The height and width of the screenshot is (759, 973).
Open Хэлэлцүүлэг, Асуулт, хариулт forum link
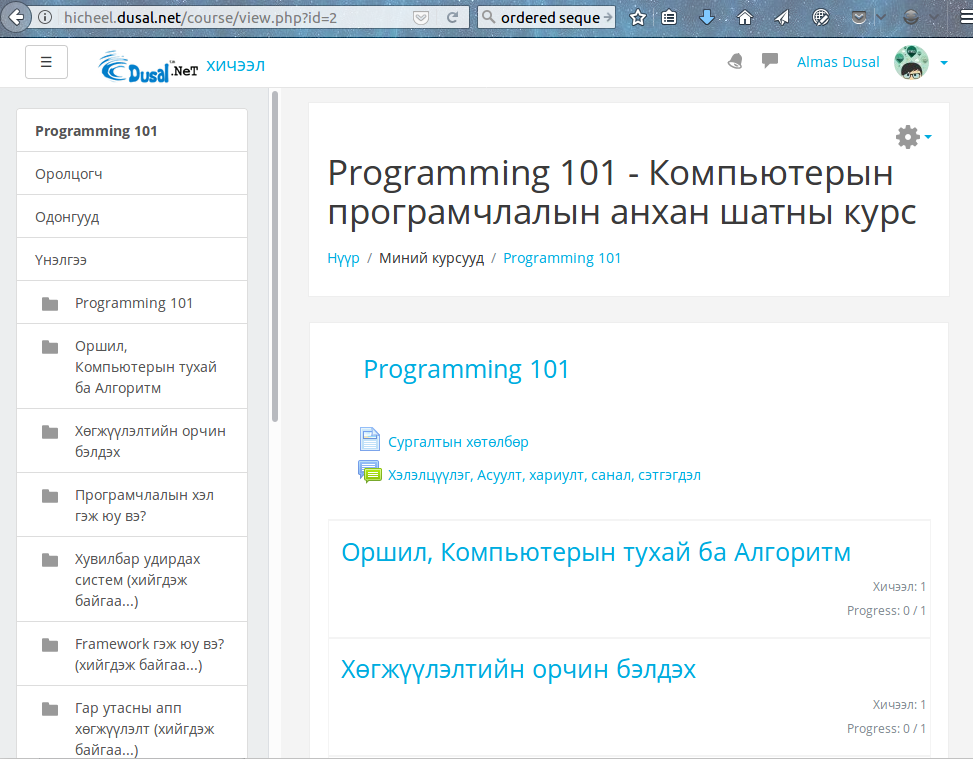pyautogui.click(x=544, y=475)
